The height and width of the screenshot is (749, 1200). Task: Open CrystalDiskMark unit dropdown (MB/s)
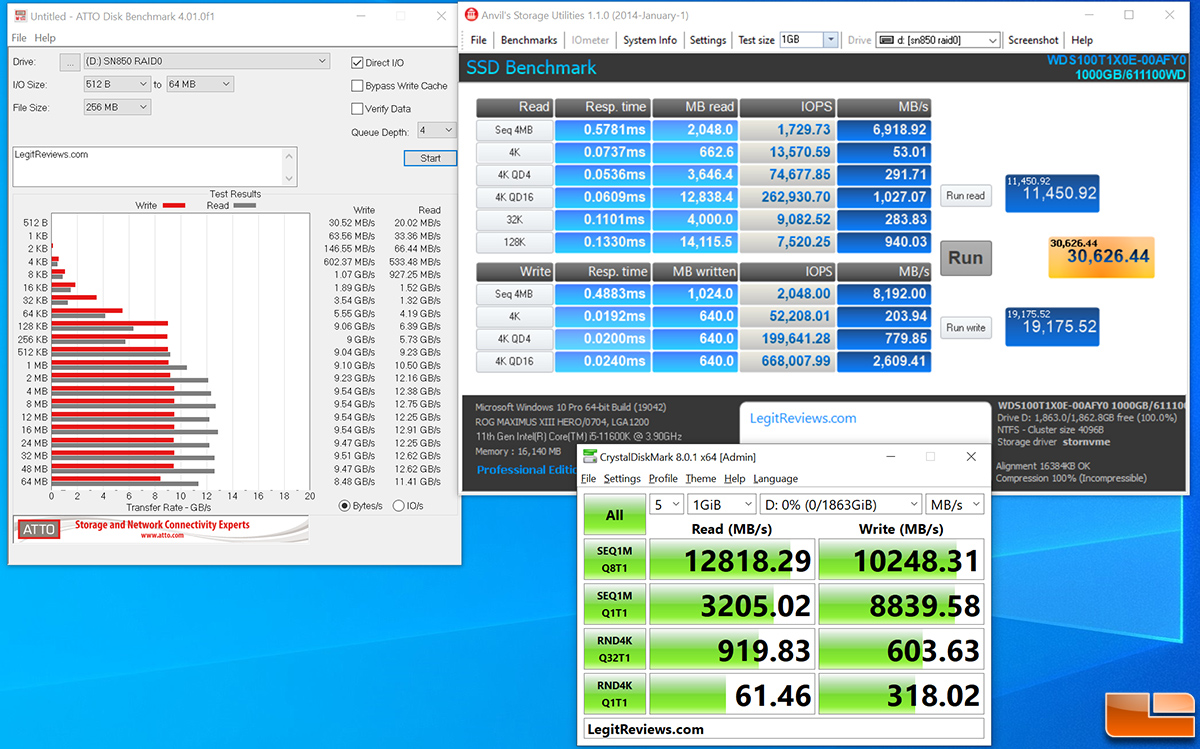954,505
